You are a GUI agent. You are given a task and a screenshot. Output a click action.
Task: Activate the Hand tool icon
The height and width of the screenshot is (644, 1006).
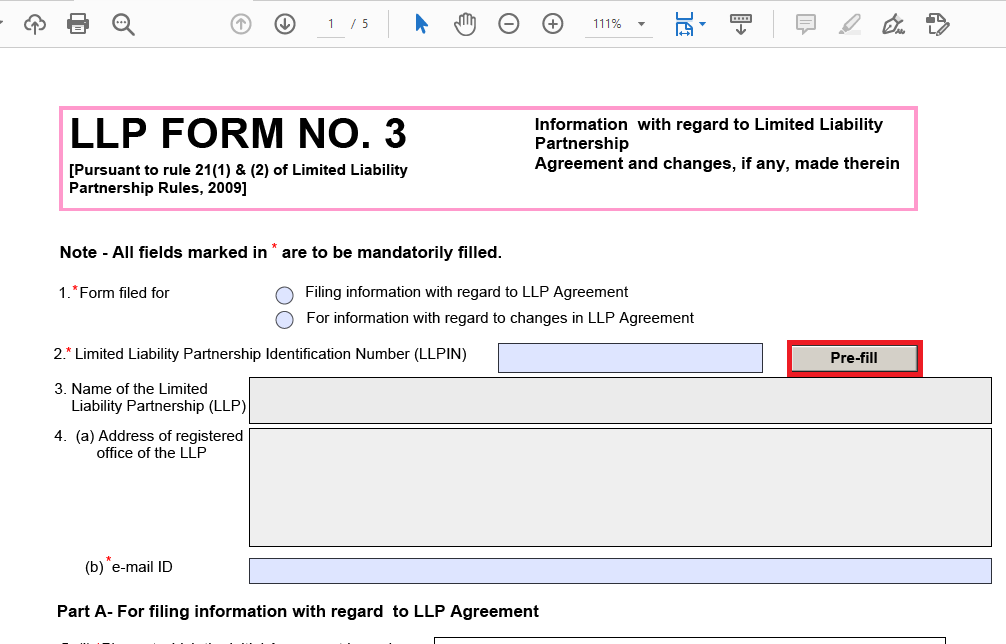(x=464, y=23)
